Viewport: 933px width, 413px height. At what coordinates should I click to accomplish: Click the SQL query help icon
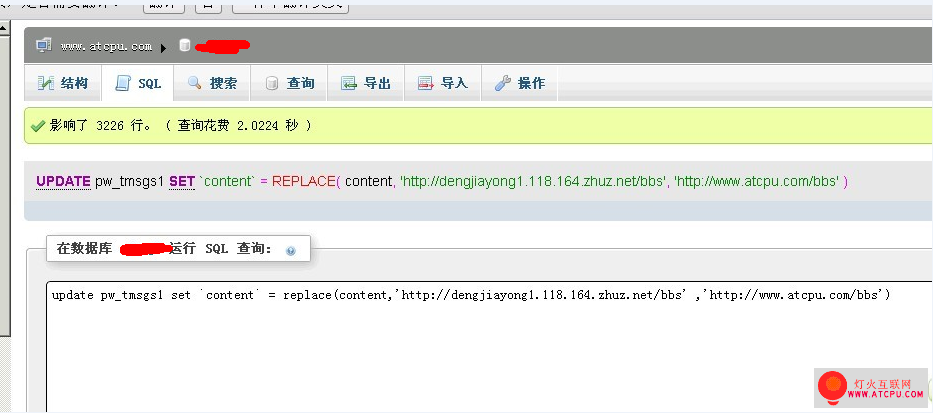(x=290, y=251)
